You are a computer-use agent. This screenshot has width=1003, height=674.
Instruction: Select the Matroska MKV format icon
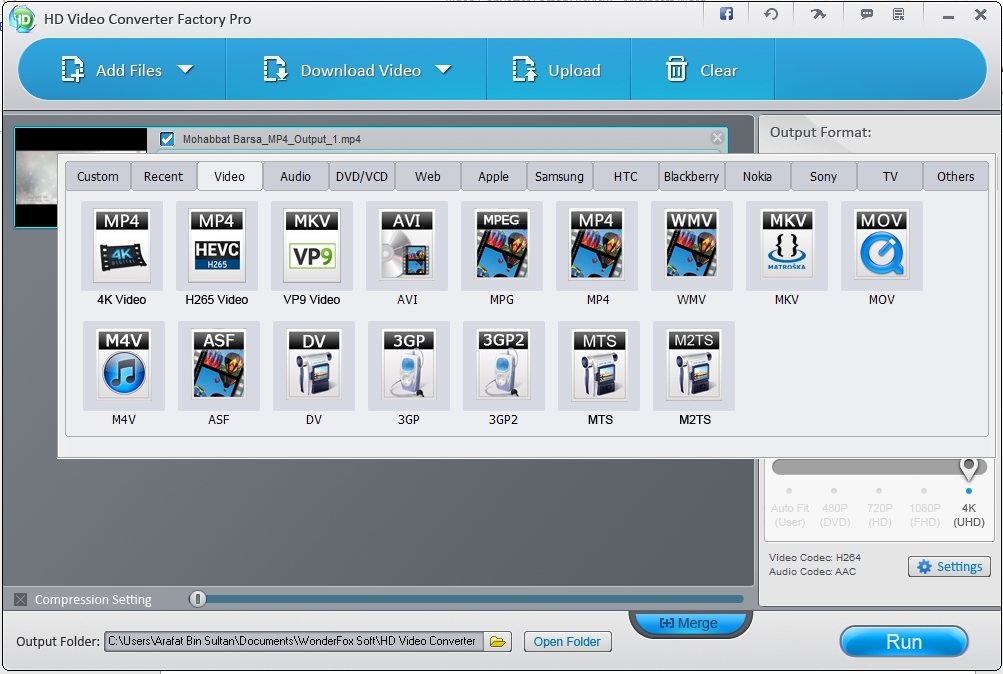tap(787, 246)
